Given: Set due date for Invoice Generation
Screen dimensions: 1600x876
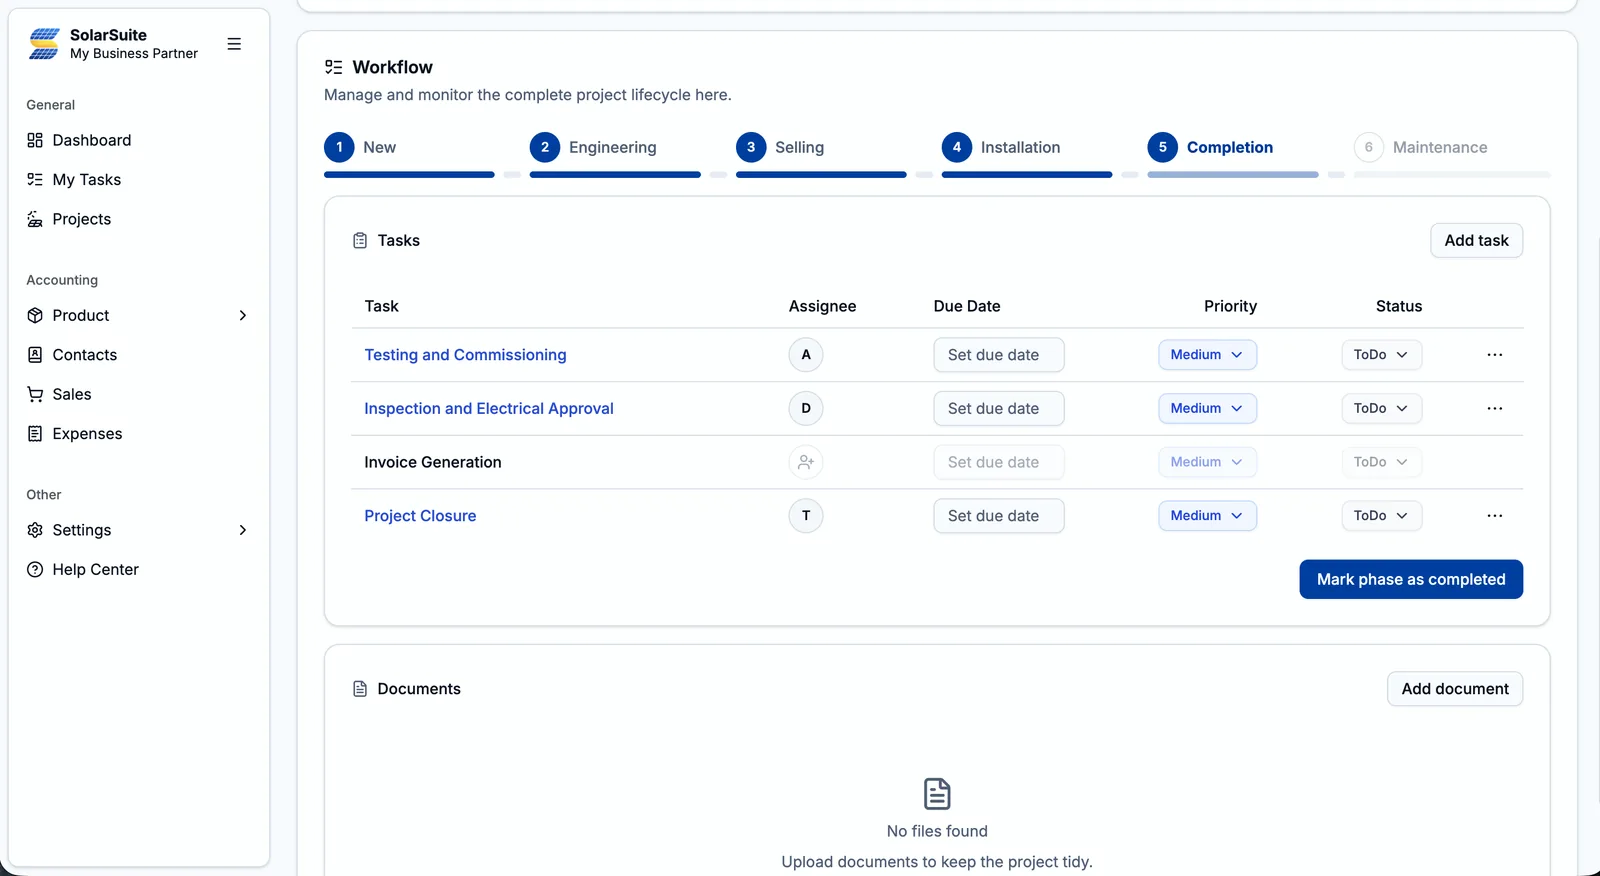Looking at the screenshot, I should [x=999, y=462].
